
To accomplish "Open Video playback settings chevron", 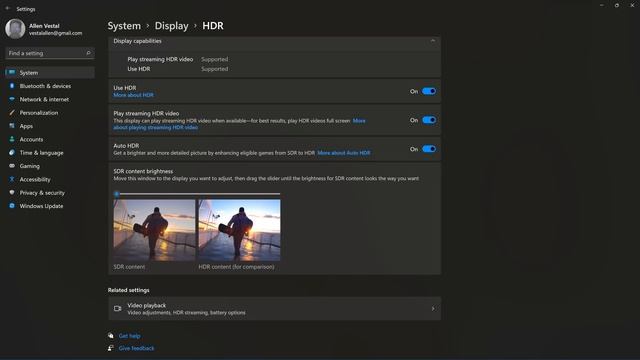I will pyautogui.click(x=433, y=309).
